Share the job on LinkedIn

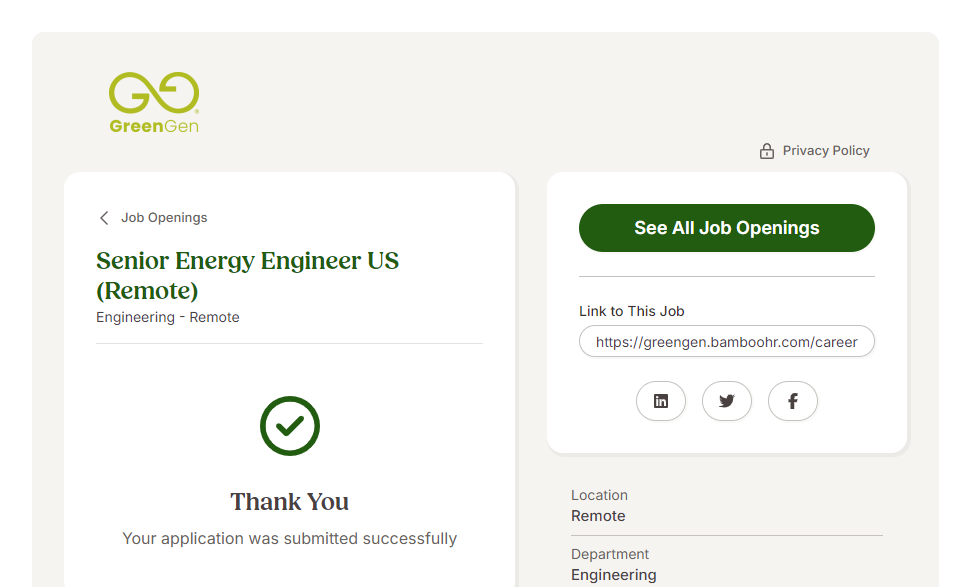pyautogui.click(x=661, y=401)
